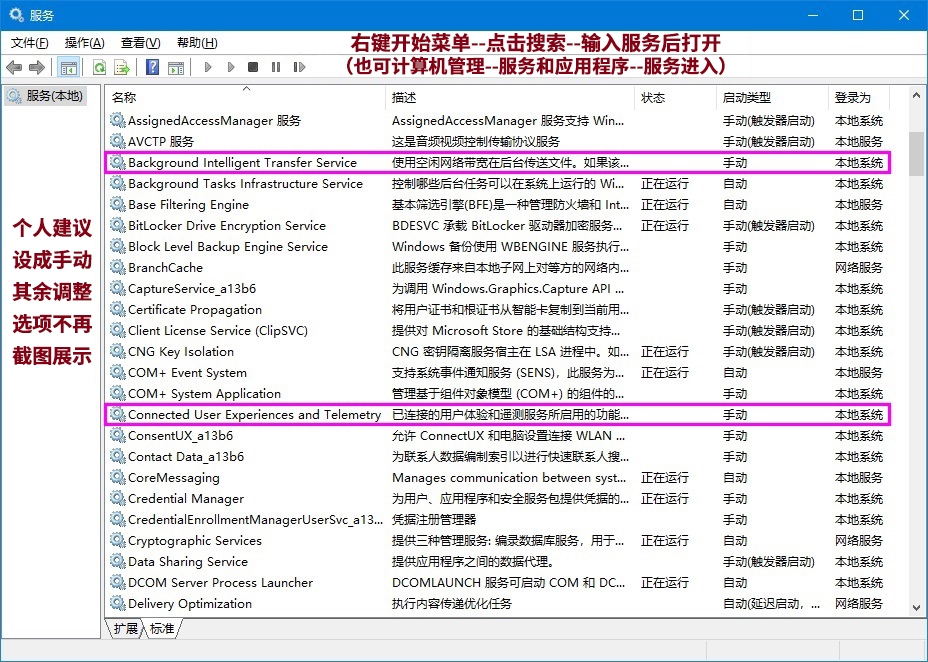Open Help from the toolbar question mark
Image resolution: width=928 pixels, height=662 pixels.
tap(153, 67)
